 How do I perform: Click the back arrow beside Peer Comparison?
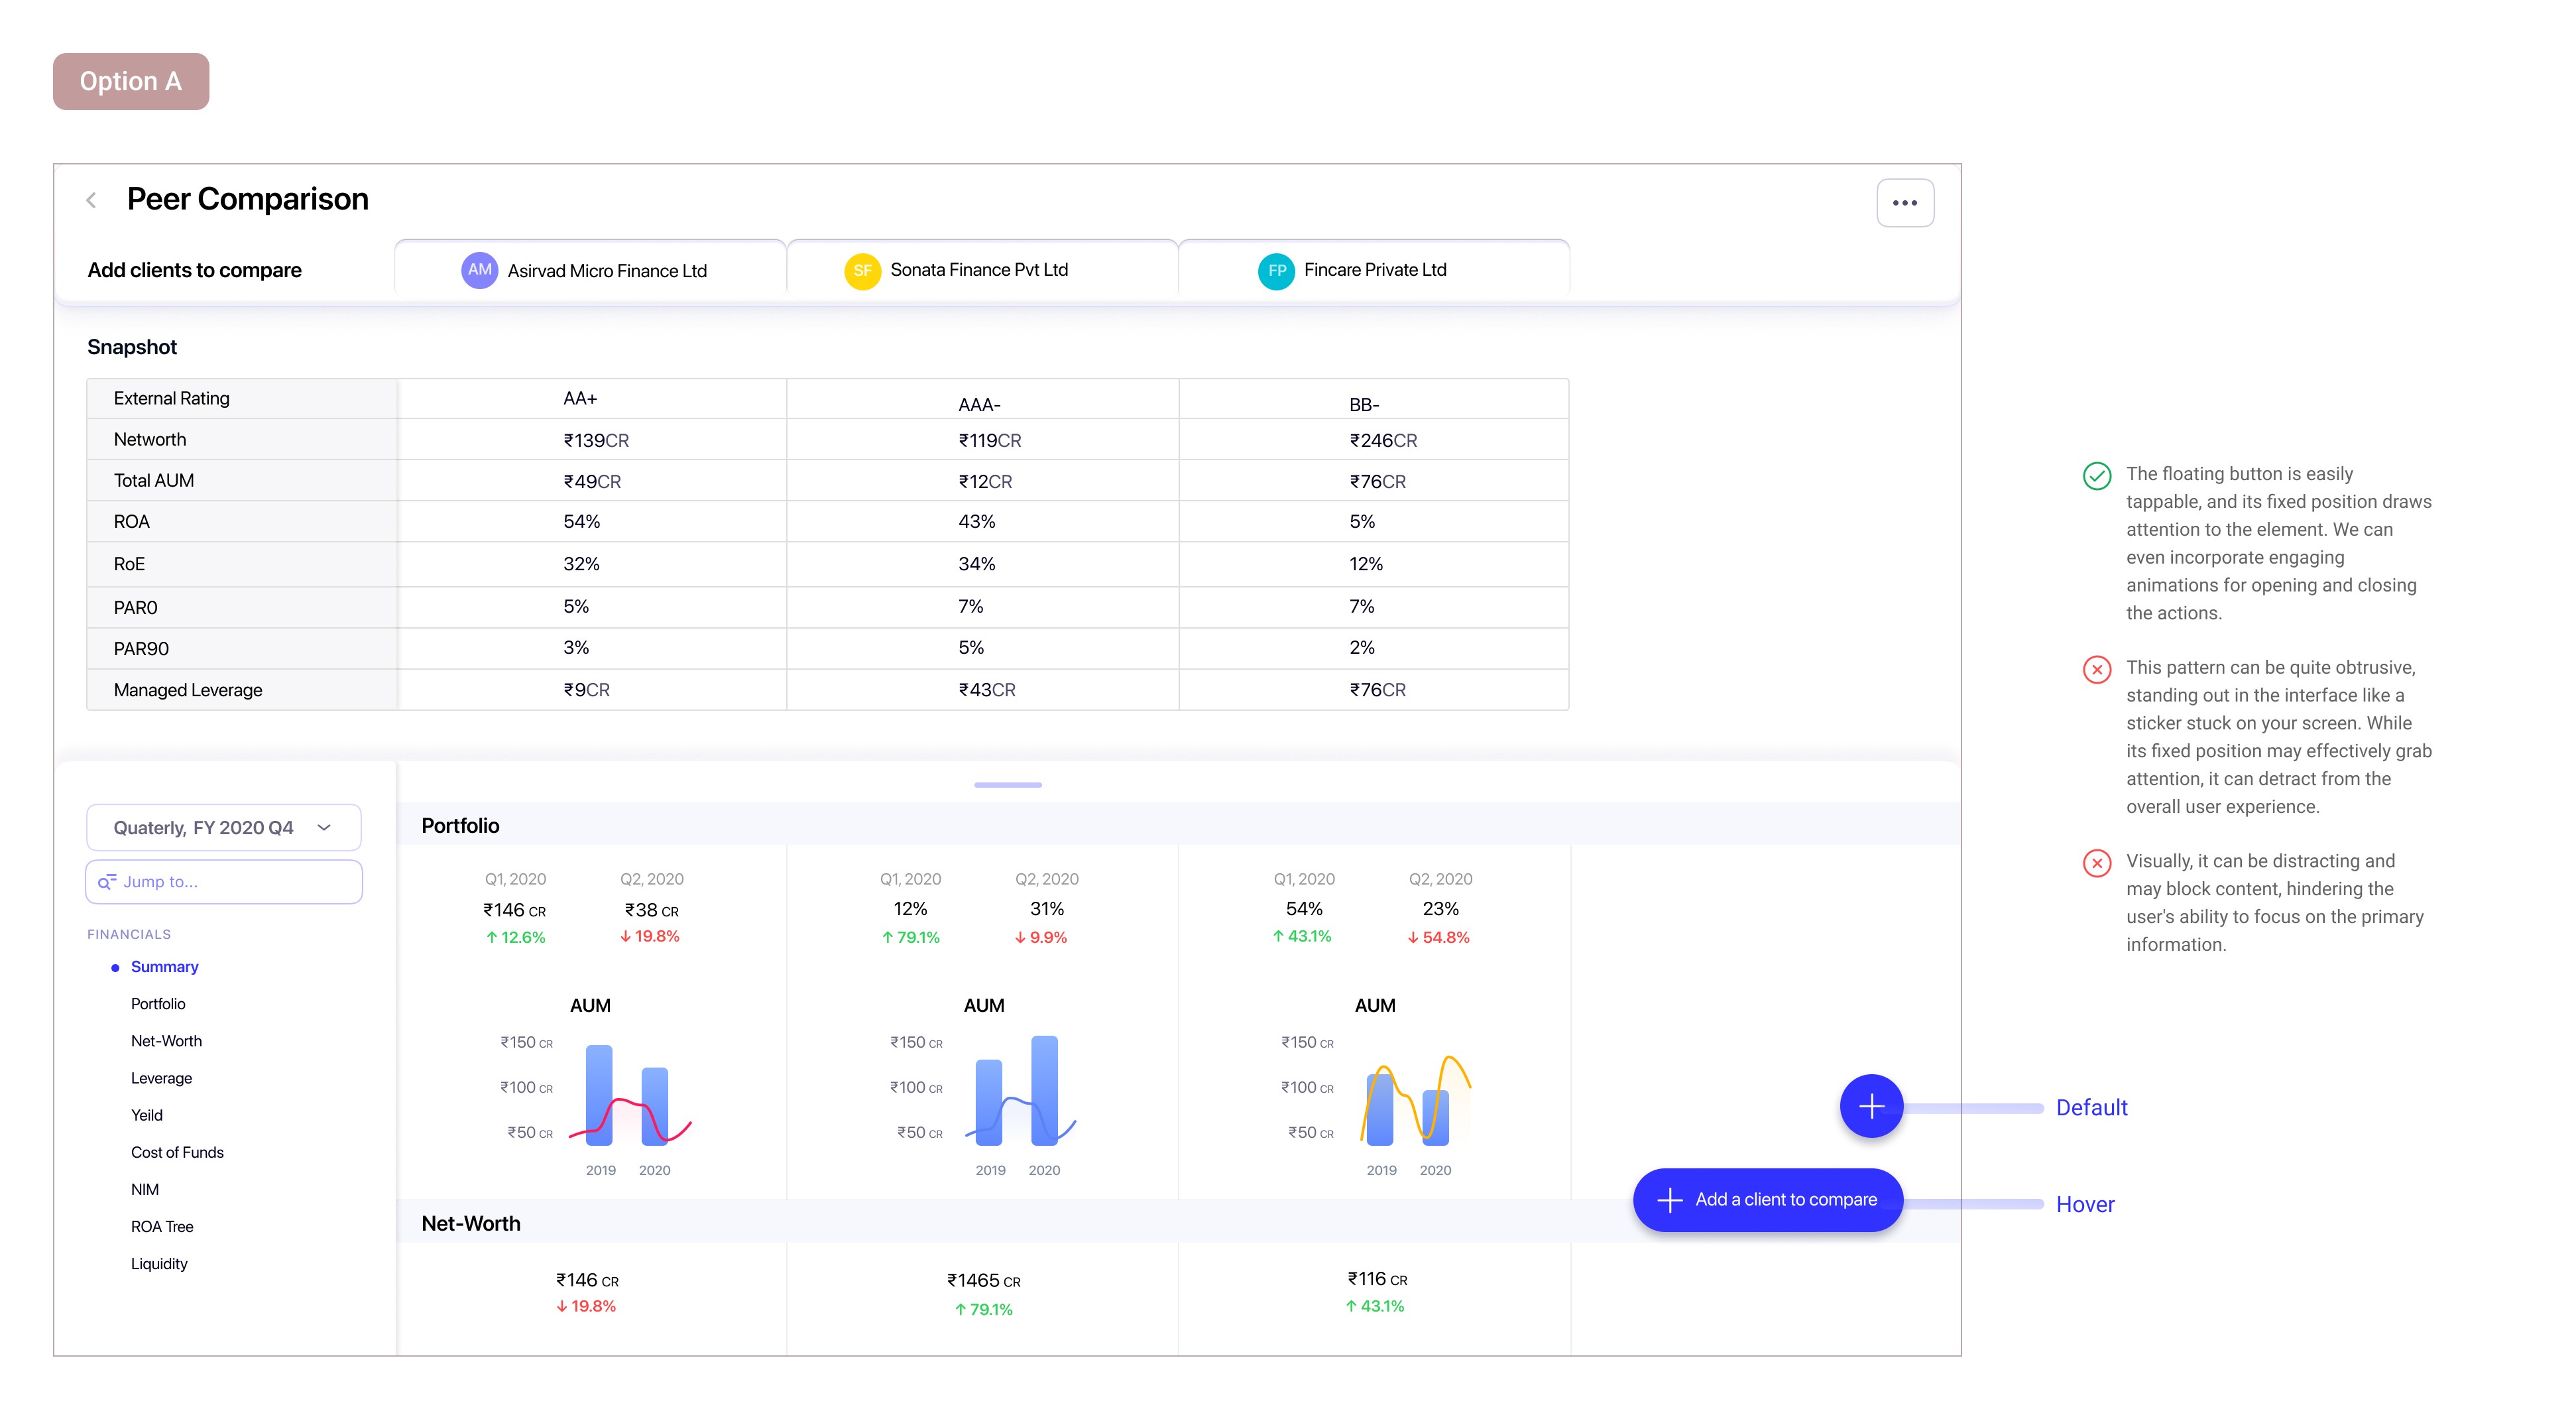91,200
